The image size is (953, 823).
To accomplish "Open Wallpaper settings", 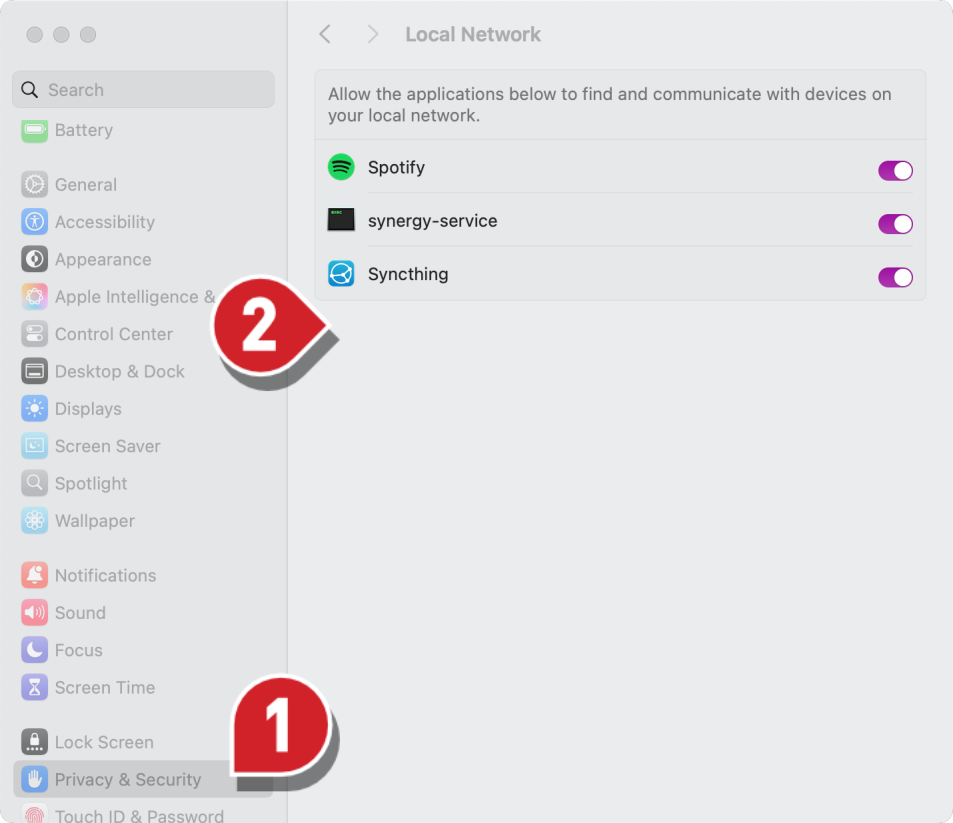I will pyautogui.click(x=95, y=521).
